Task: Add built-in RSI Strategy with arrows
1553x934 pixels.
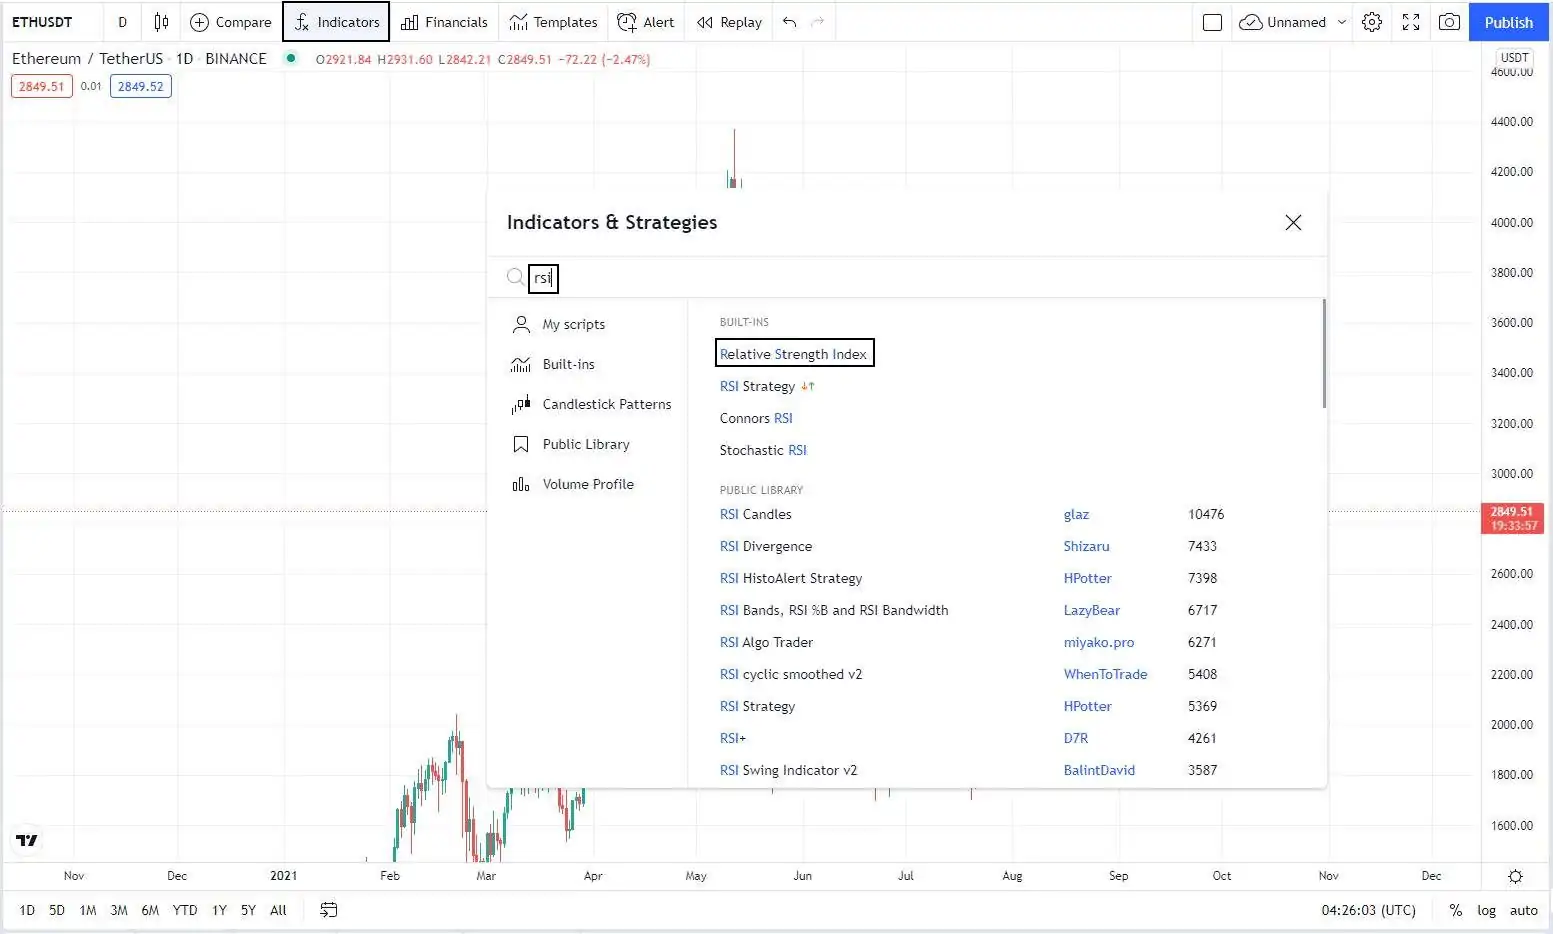Action: (x=767, y=386)
